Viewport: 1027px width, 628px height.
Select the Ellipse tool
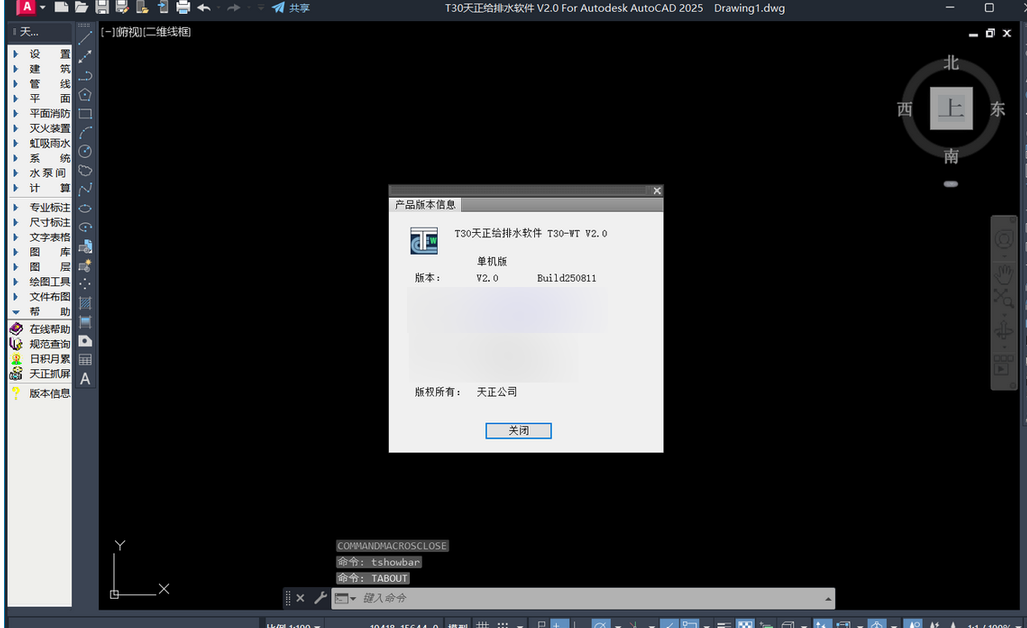pyautogui.click(x=85, y=208)
